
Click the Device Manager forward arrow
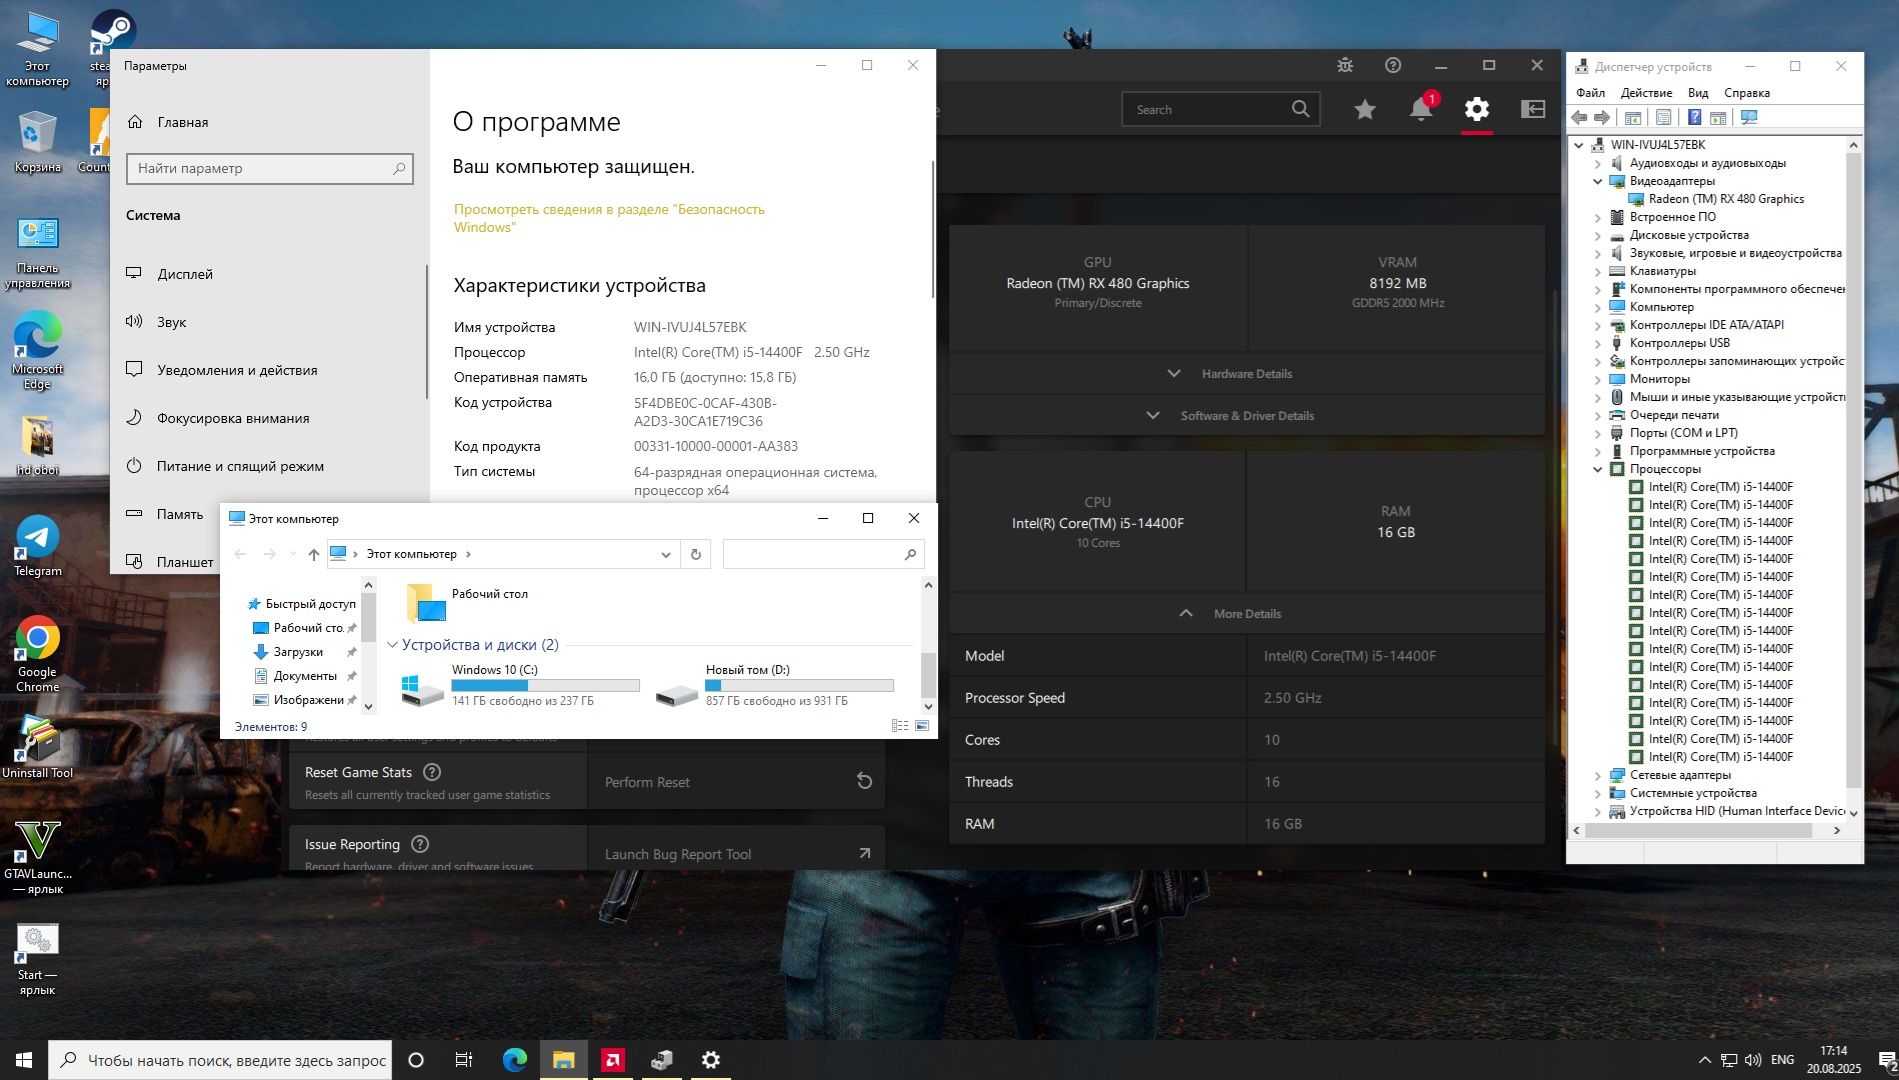[x=1602, y=118]
